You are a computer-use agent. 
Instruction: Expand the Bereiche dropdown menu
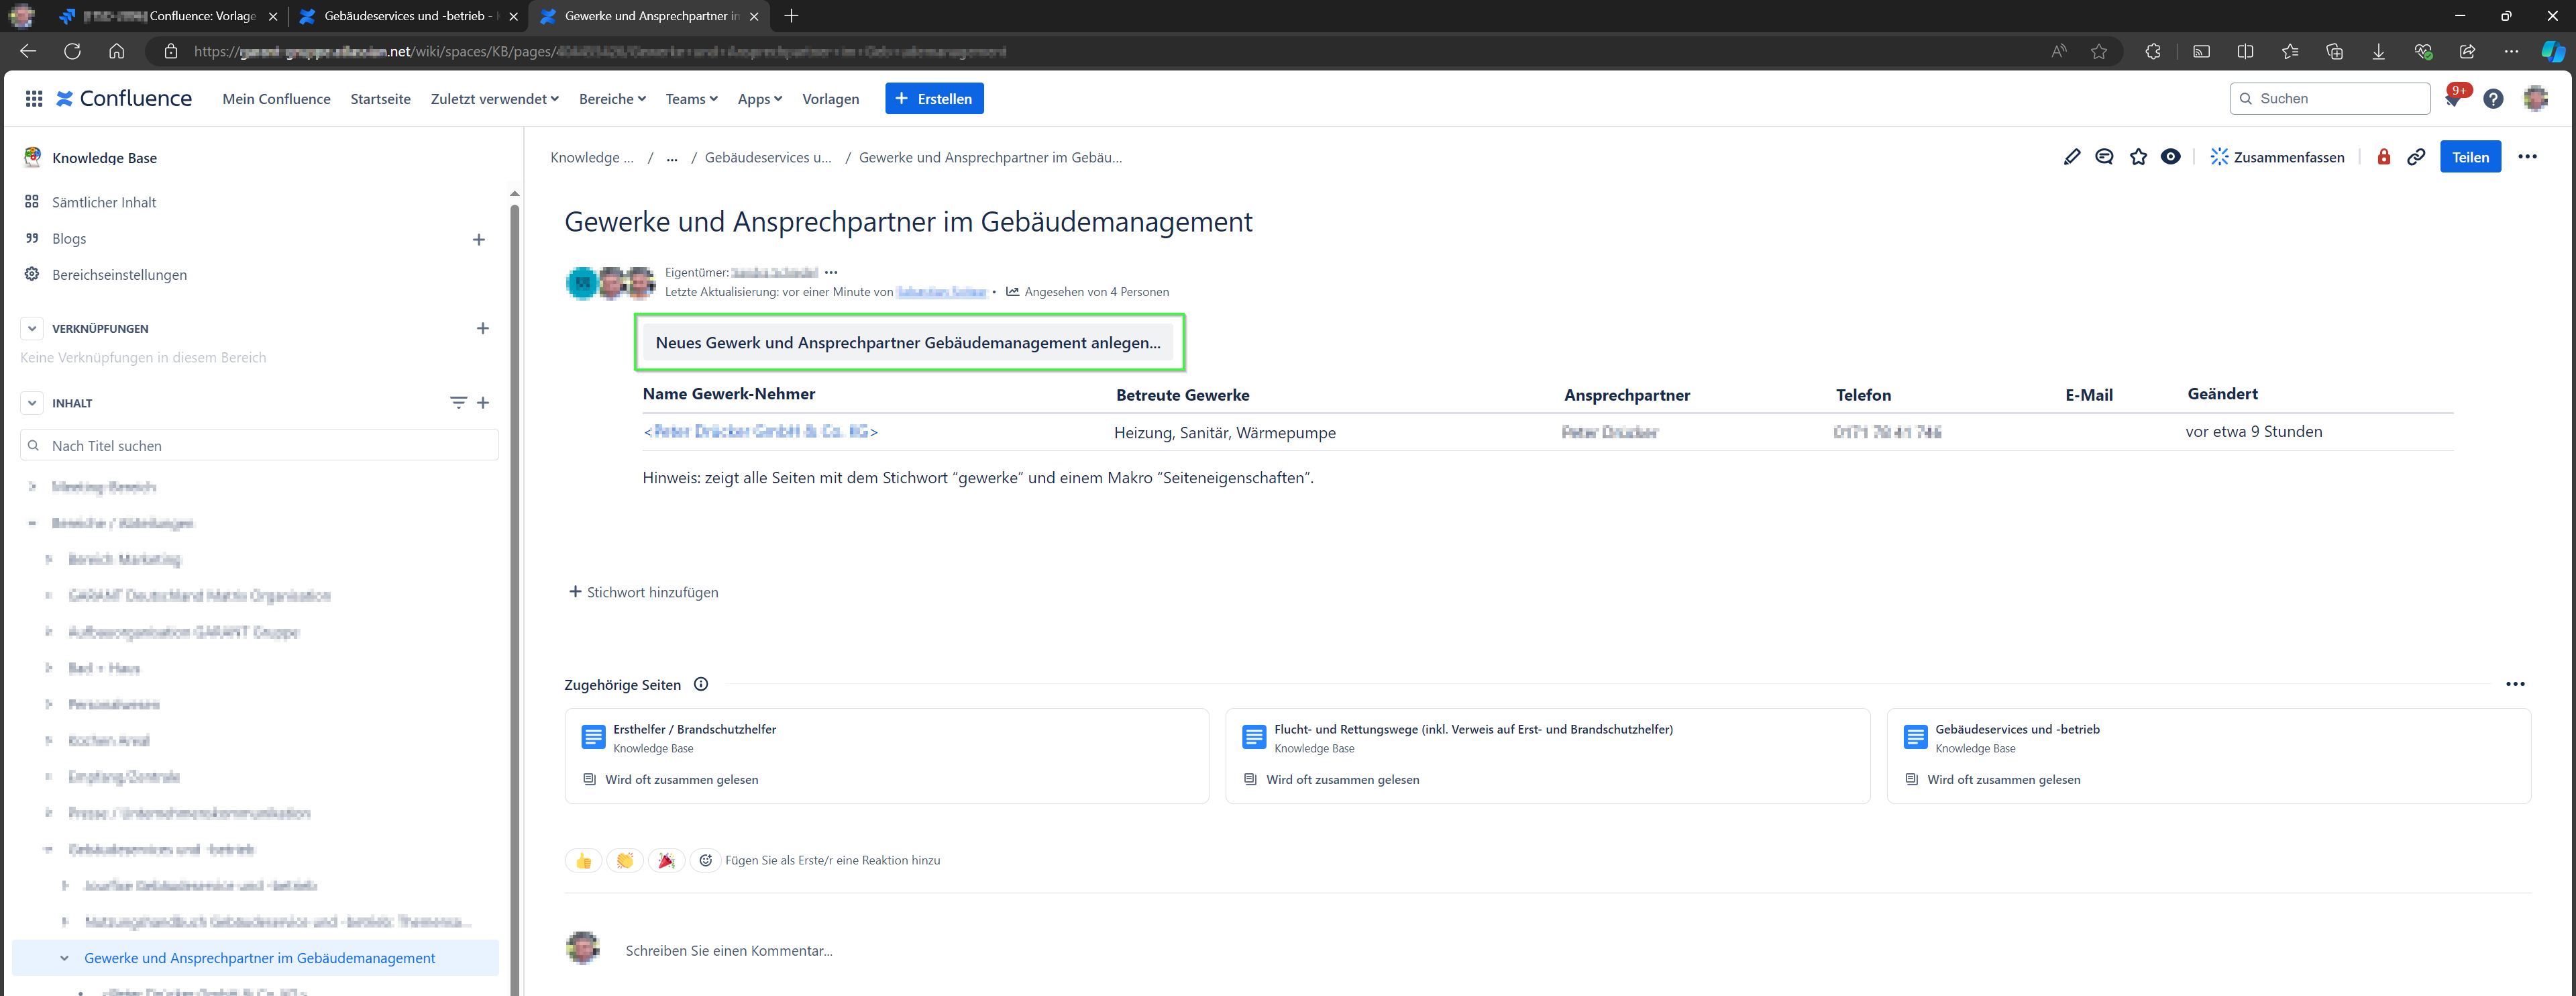[612, 99]
